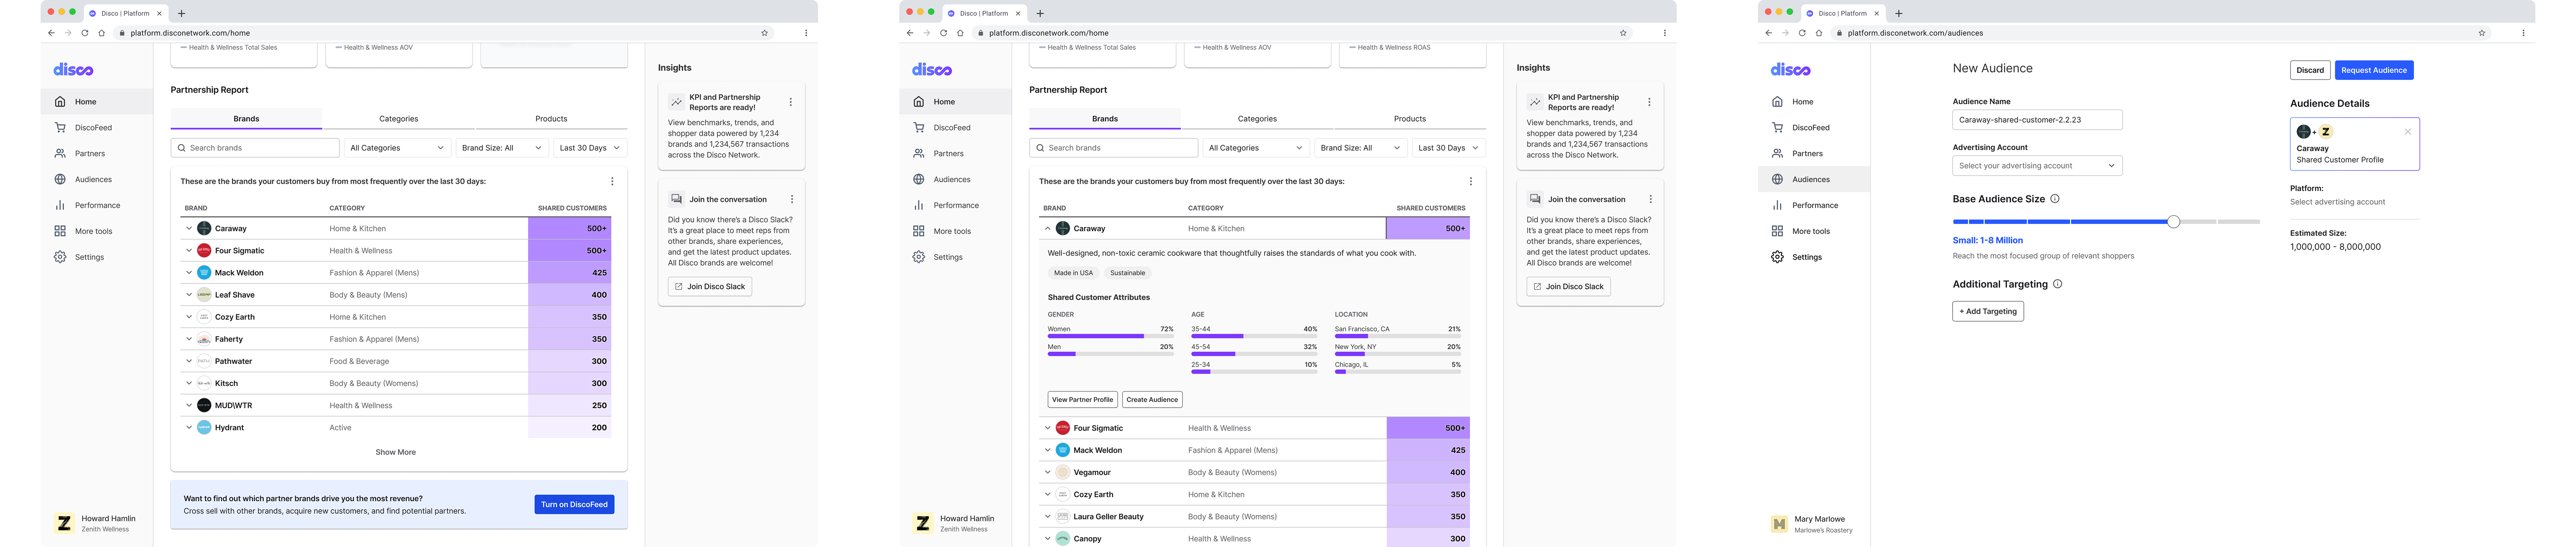Open Last 30 Days dropdown in the left window
Viewport: 2576px width, 547px height.
click(x=590, y=148)
